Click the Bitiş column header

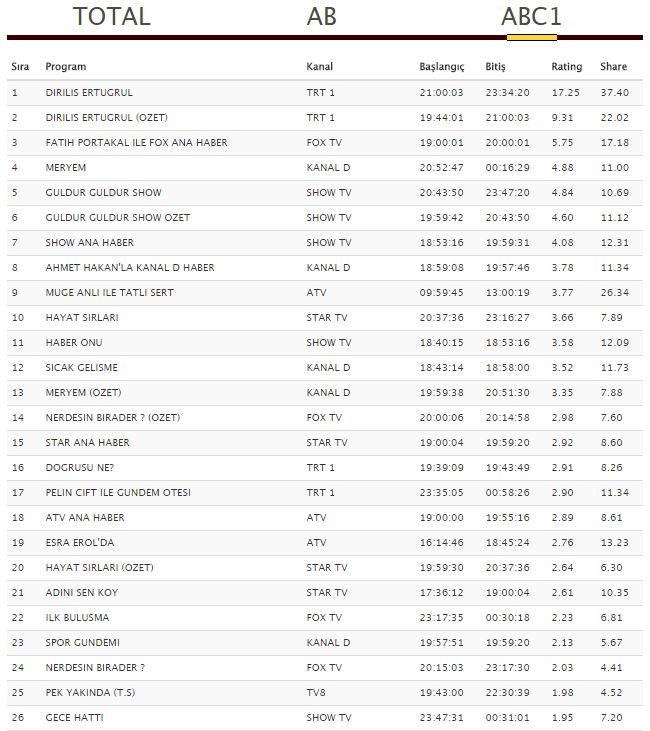coord(496,67)
